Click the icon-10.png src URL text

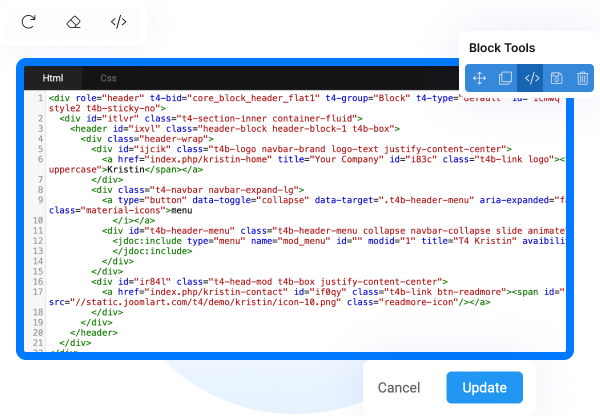pyautogui.click(x=206, y=302)
